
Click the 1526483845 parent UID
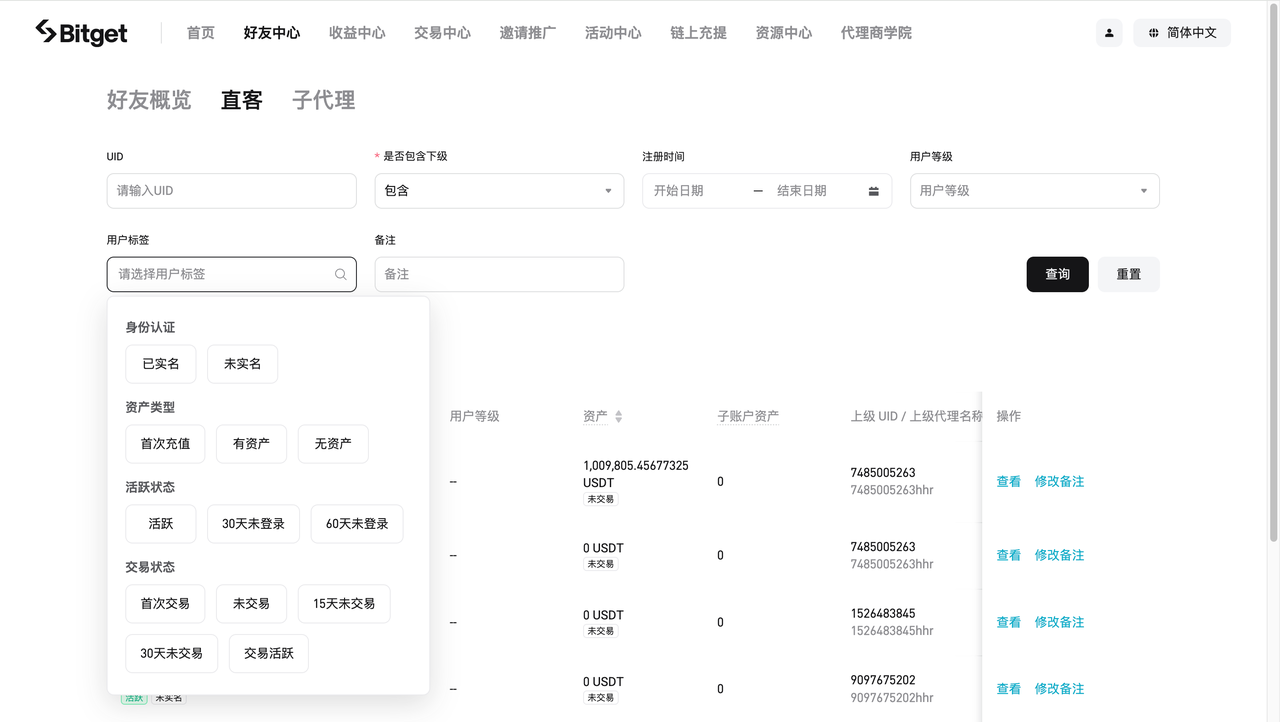(x=883, y=614)
